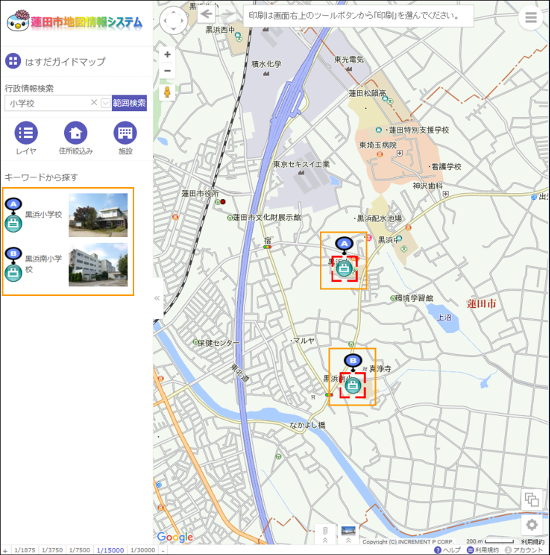Click the 上沼 pond label

[444, 317]
